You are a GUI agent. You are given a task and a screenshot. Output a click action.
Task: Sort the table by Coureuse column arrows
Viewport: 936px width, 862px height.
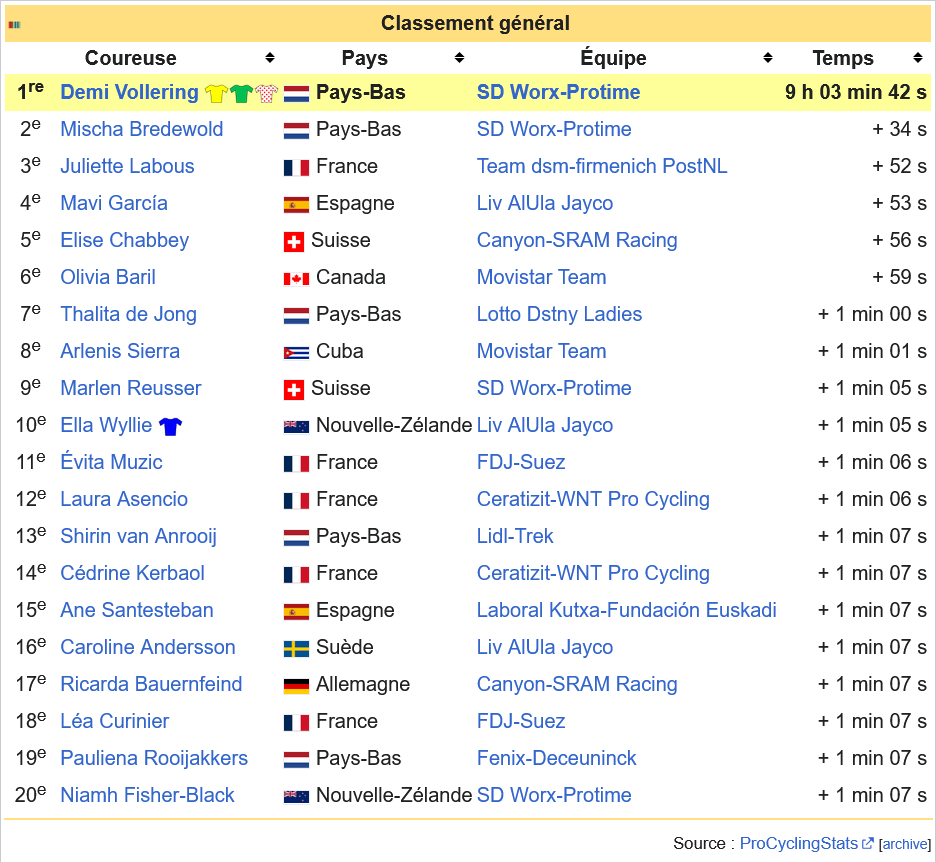click(270, 58)
